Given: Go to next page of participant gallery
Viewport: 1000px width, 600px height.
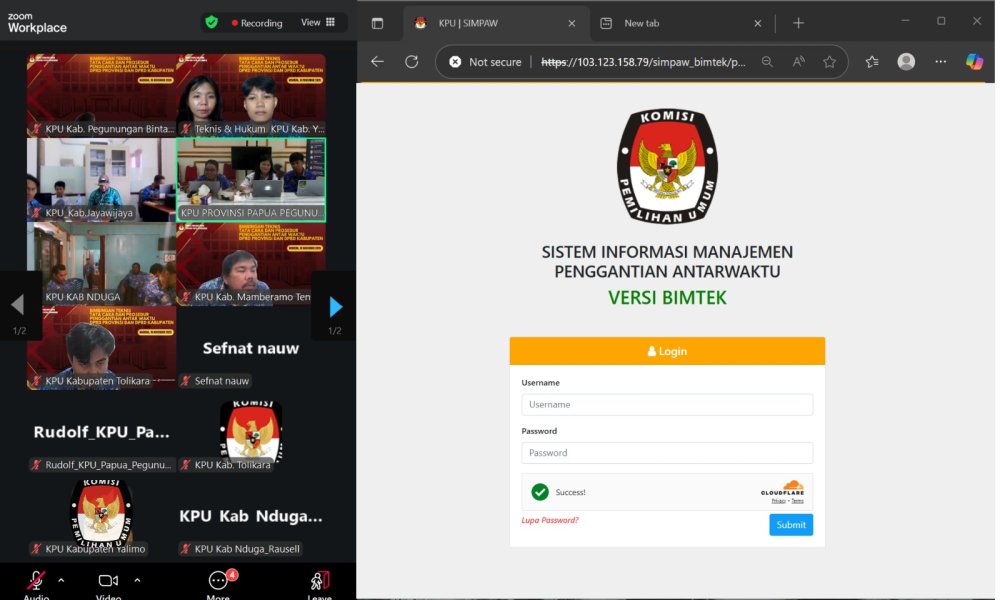Looking at the screenshot, I should pos(335,306).
